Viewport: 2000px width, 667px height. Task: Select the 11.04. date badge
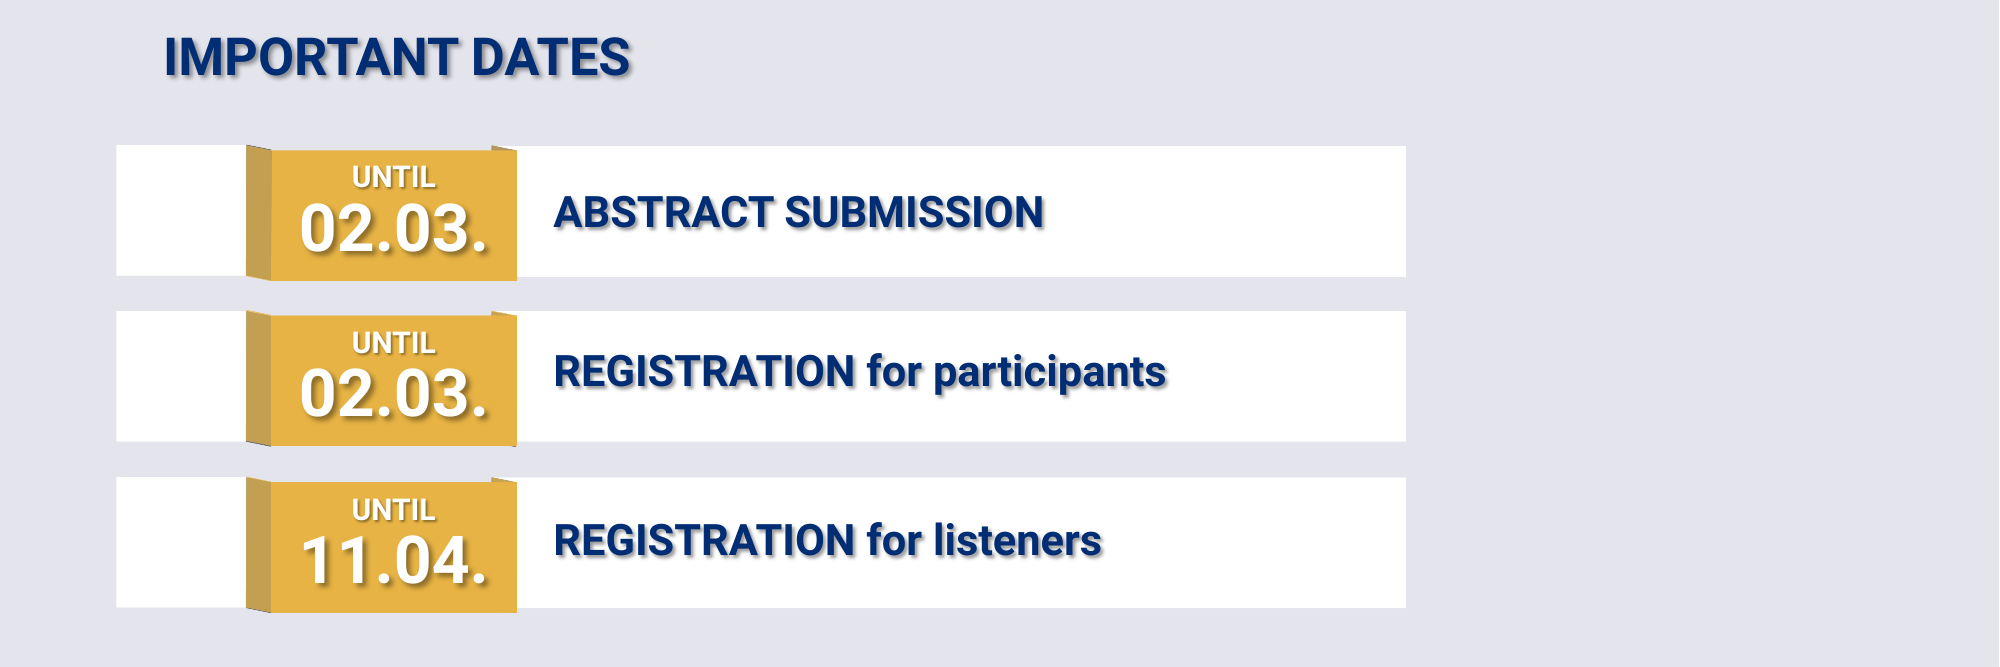pos(394,561)
